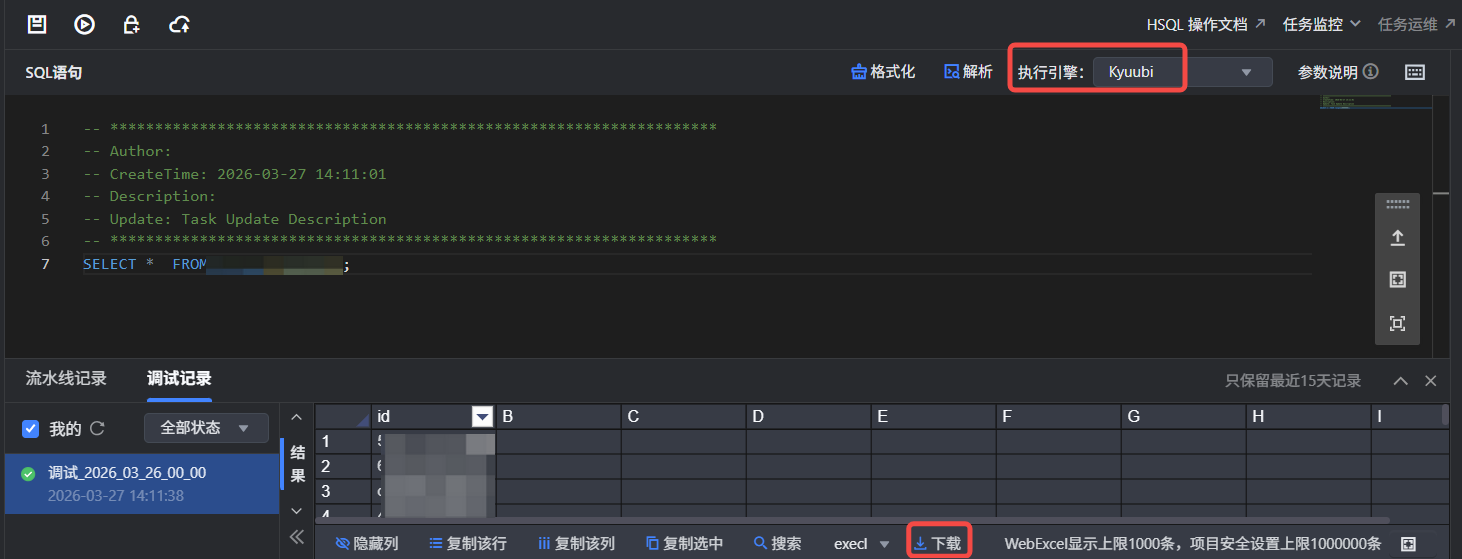The image size is (1462, 559).
Task: Click the horizontal scrollbar under result table
Action: click(x=853, y=520)
